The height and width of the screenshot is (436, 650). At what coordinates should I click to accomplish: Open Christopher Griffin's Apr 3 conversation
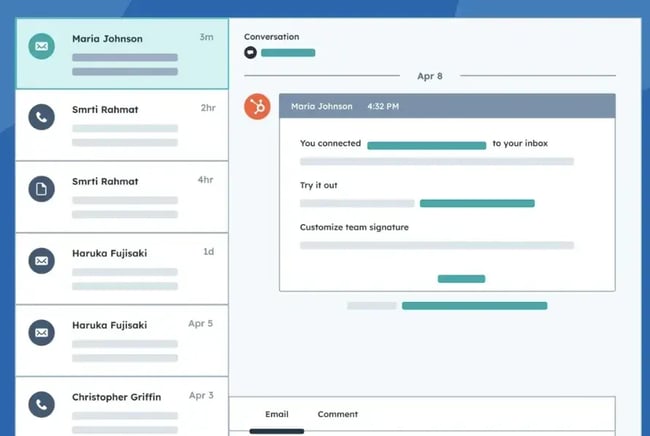click(122, 407)
